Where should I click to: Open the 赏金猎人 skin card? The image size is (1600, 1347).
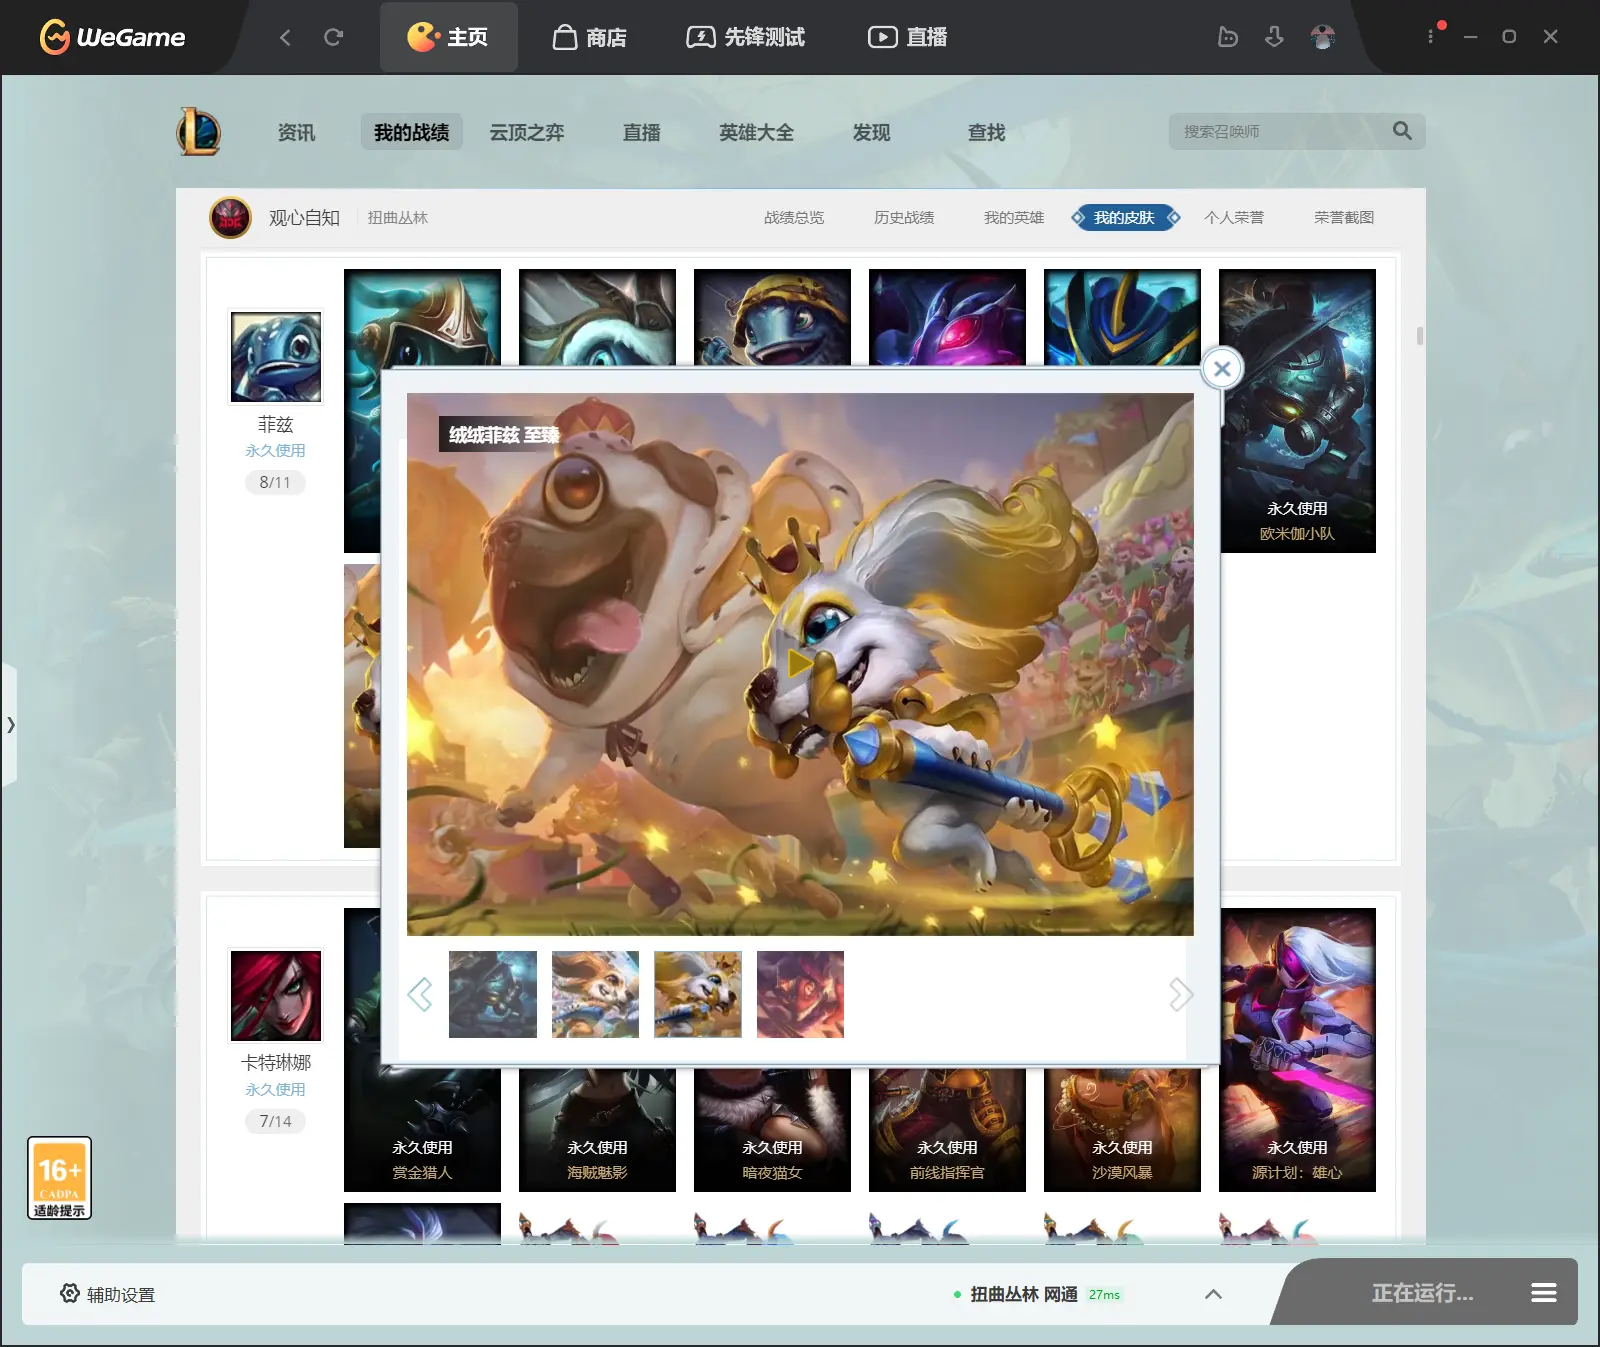click(422, 1130)
